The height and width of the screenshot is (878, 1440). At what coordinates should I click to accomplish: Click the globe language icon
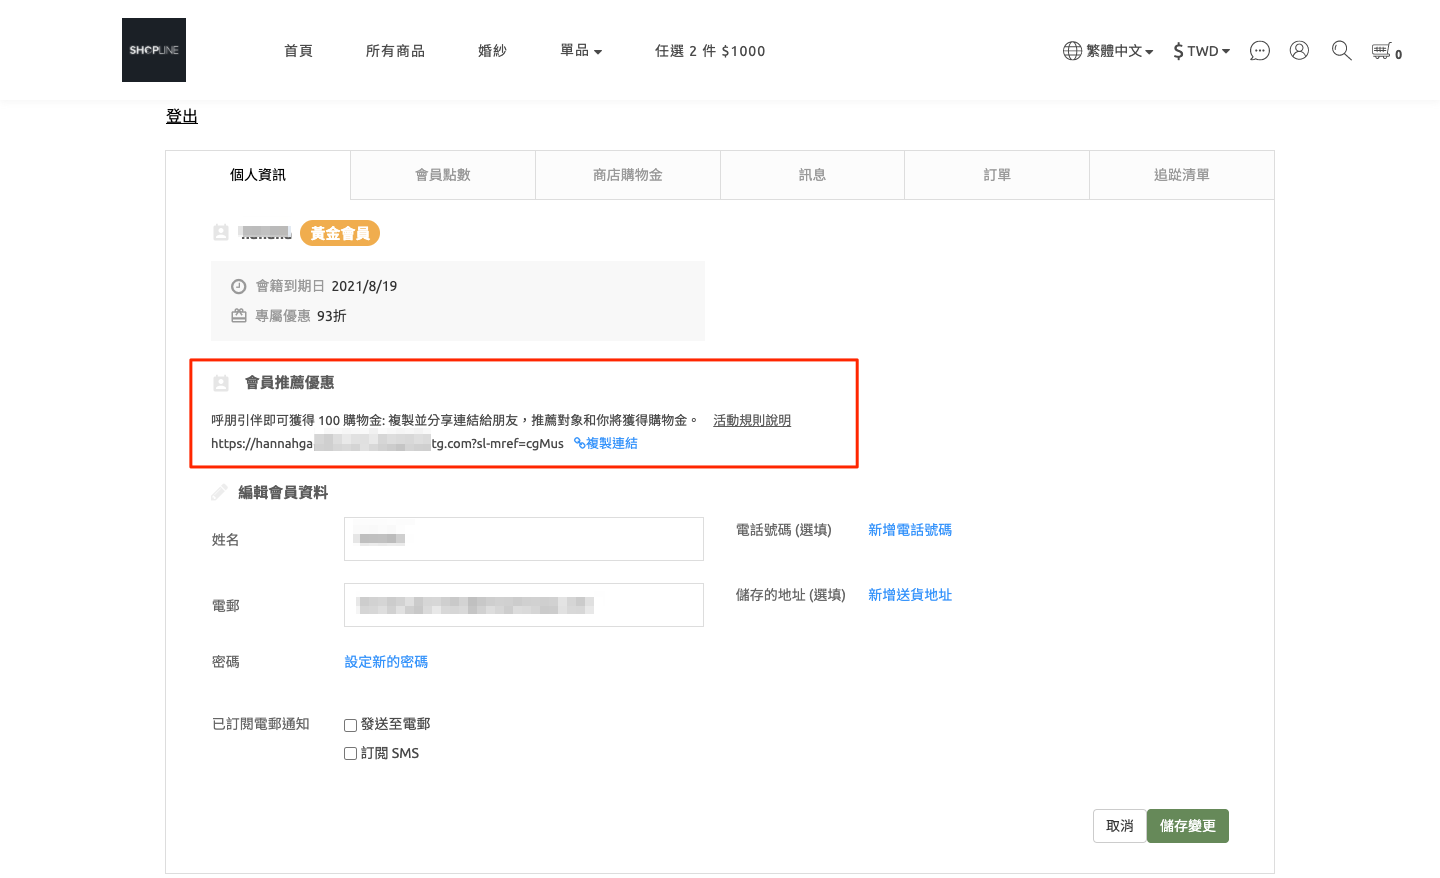point(1072,51)
